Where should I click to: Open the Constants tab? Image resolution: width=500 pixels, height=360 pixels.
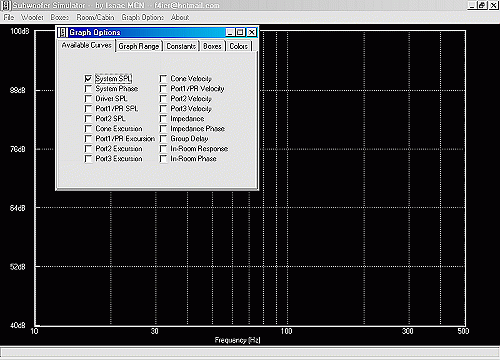click(x=181, y=46)
